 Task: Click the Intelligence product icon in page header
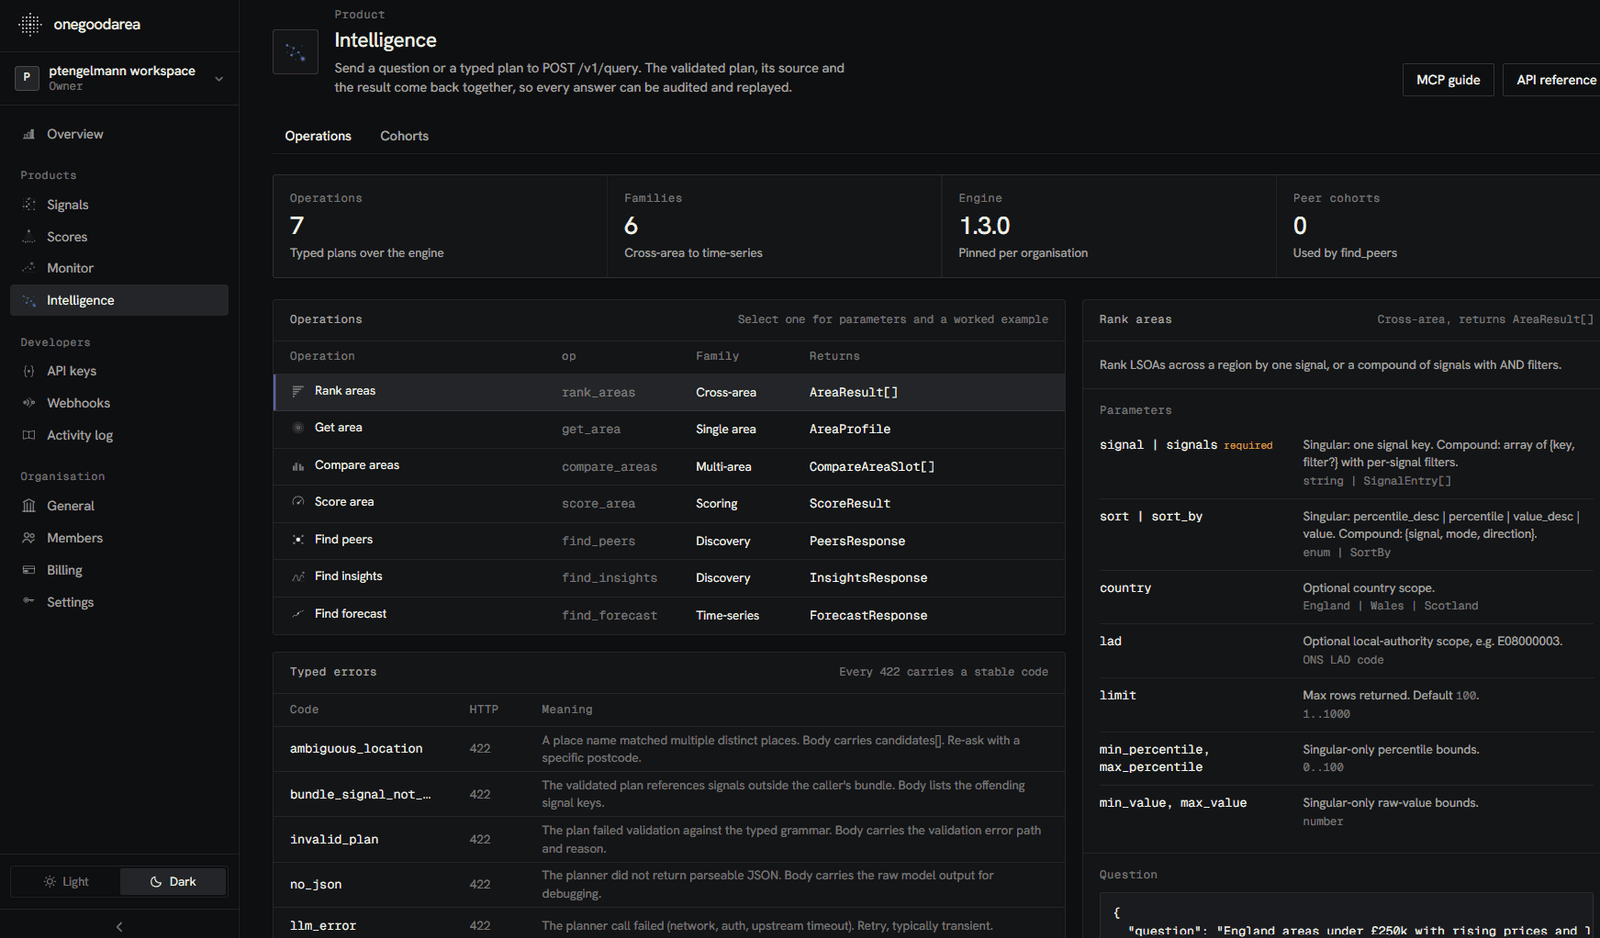(296, 52)
